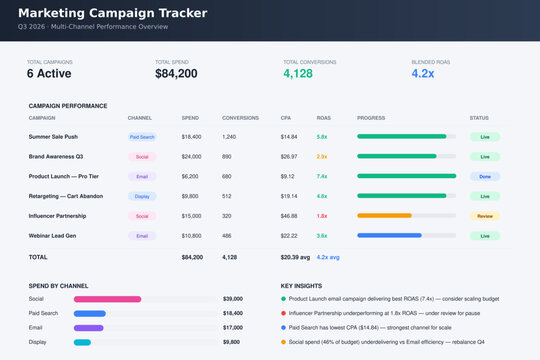Open the Product Launch — Pro Tier campaign

click(64, 176)
